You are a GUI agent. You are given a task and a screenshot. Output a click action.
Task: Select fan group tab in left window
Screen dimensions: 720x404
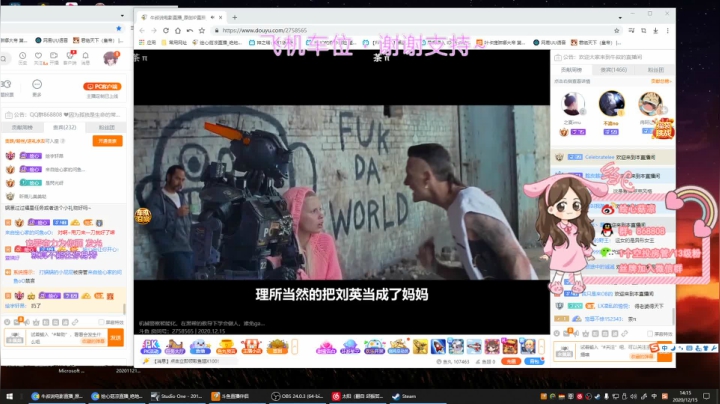click(x=107, y=127)
